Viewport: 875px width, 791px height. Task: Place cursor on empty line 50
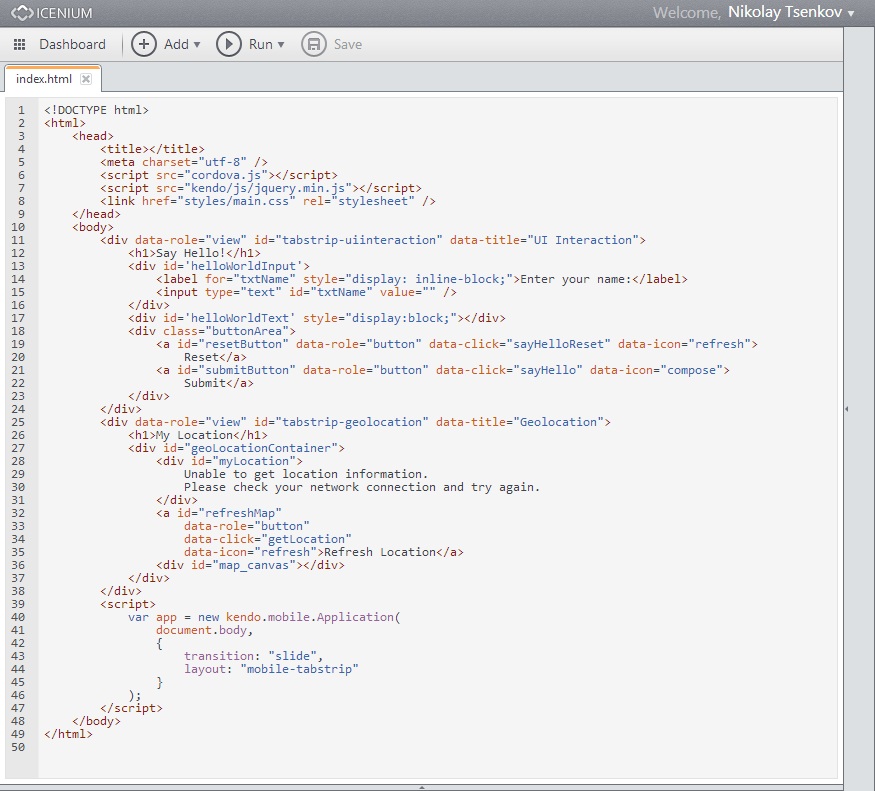[438, 747]
